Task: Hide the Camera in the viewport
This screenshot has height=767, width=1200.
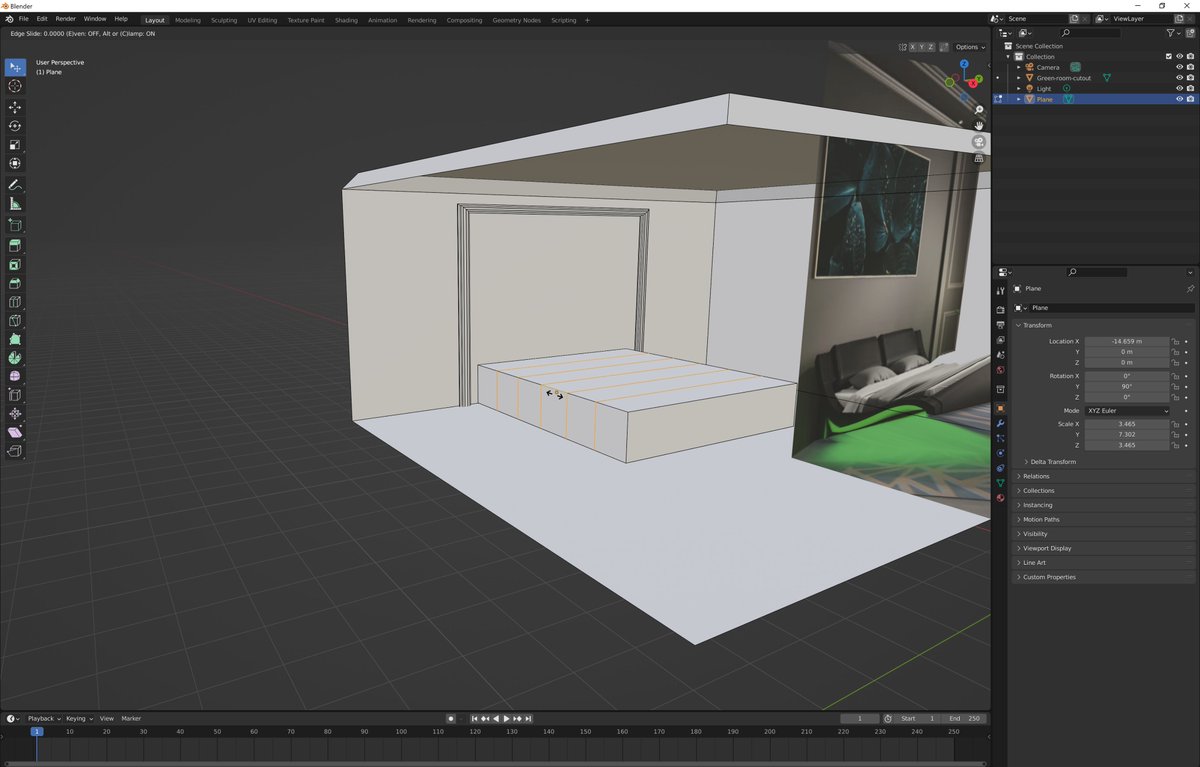Action: [x=1179, y=67]
